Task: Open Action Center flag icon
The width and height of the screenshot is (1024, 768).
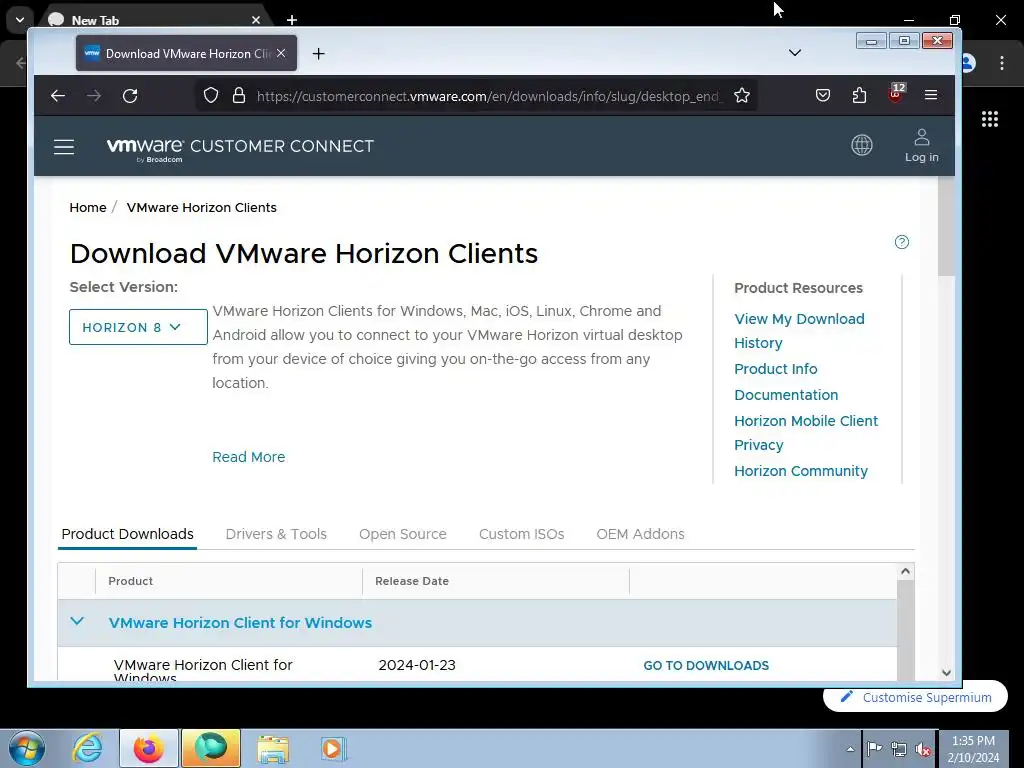Action: click(874, 749)
